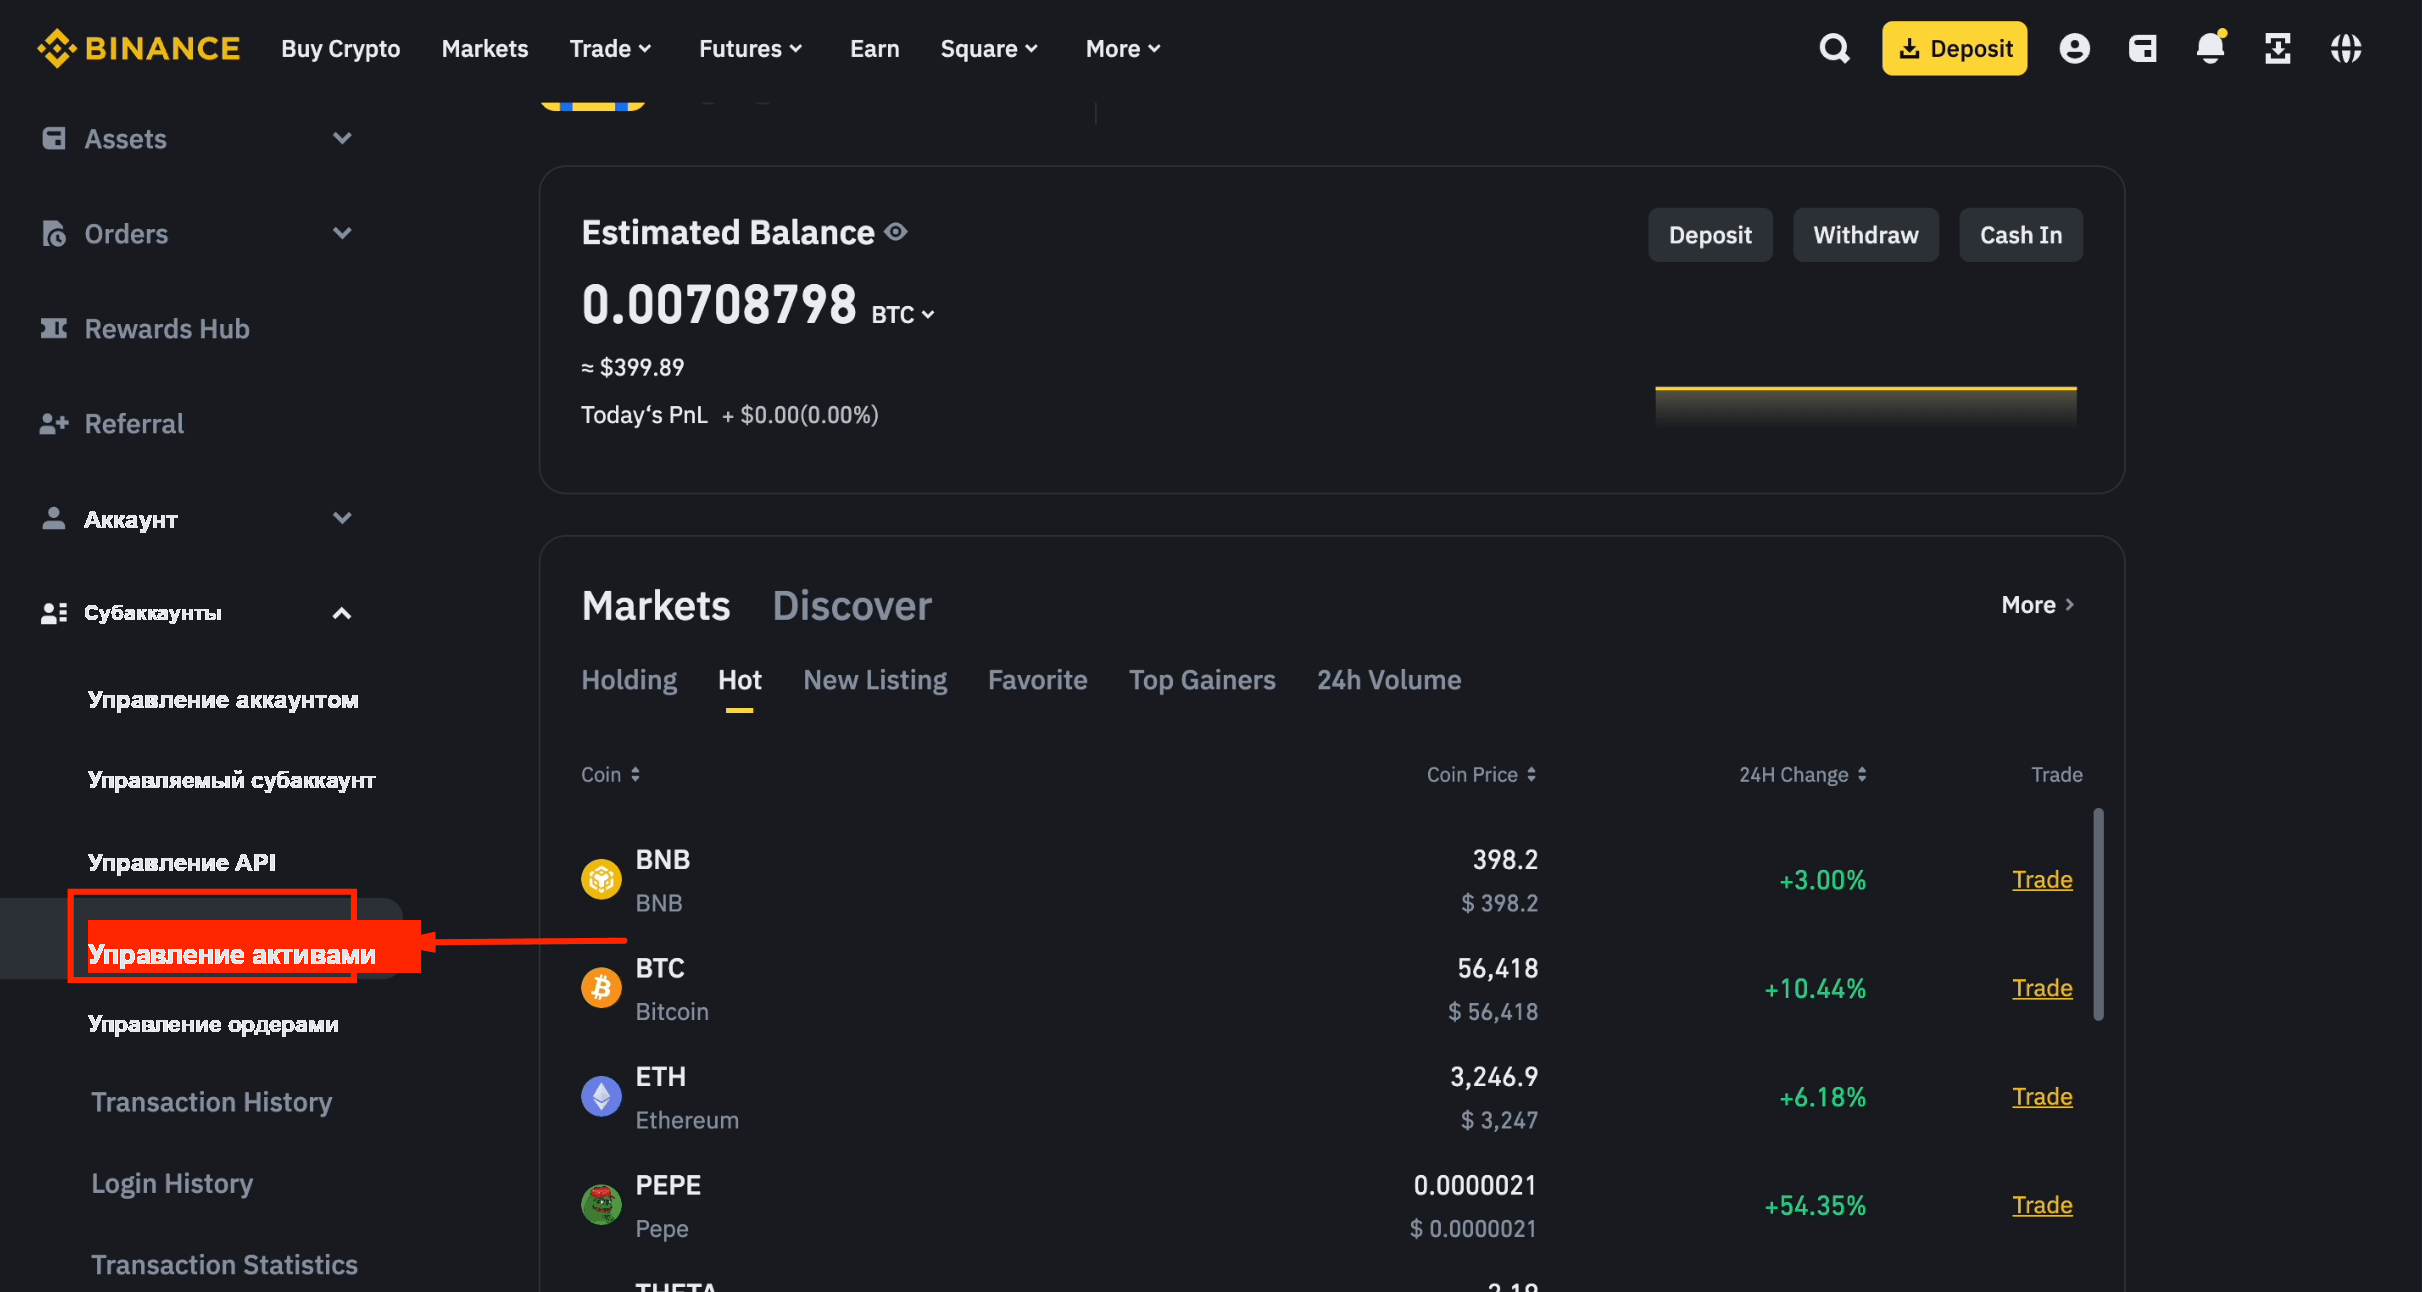Click the Субаккаунты group icon
The height and width of the screenshot is (1292, 2422).
pyautogui.click(x=54, y=613)
